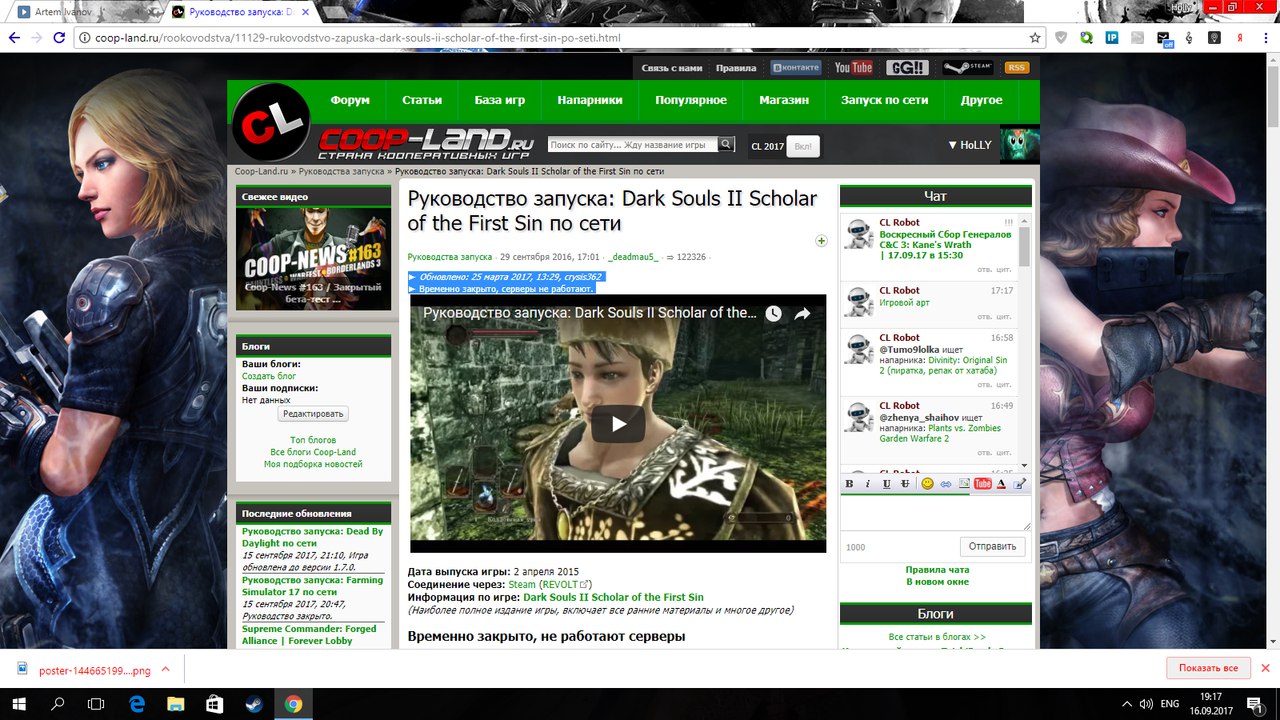Pick chat text color with the 'A' icon
This screenshot has width=1280, height=720.
(x=1001, y=484)
